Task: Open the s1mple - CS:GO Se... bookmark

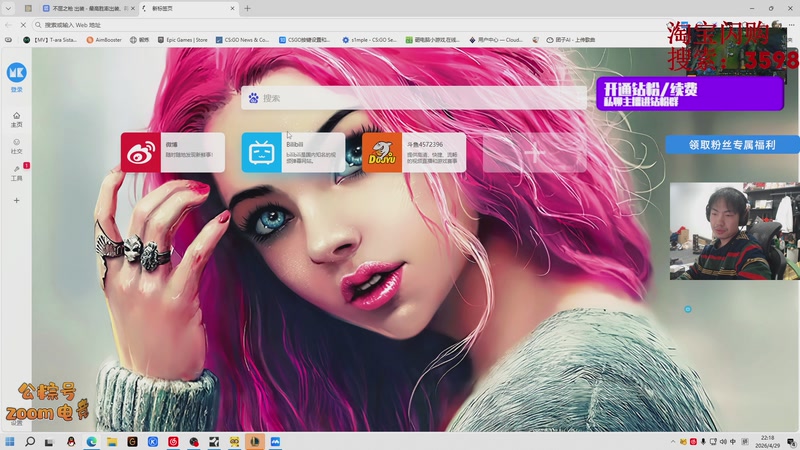Action: point(369,39)
